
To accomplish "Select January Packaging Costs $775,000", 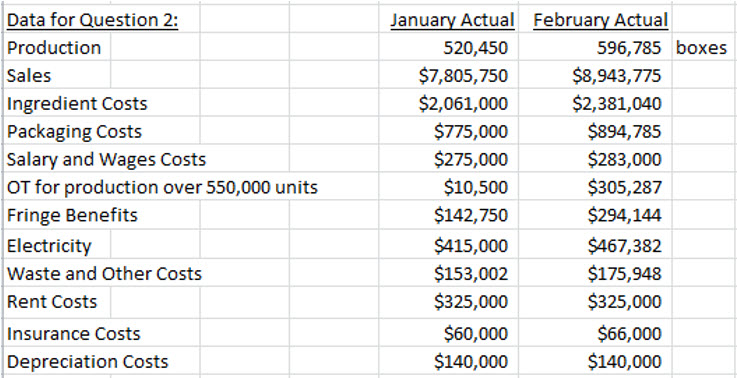I will tap(471, 131).
